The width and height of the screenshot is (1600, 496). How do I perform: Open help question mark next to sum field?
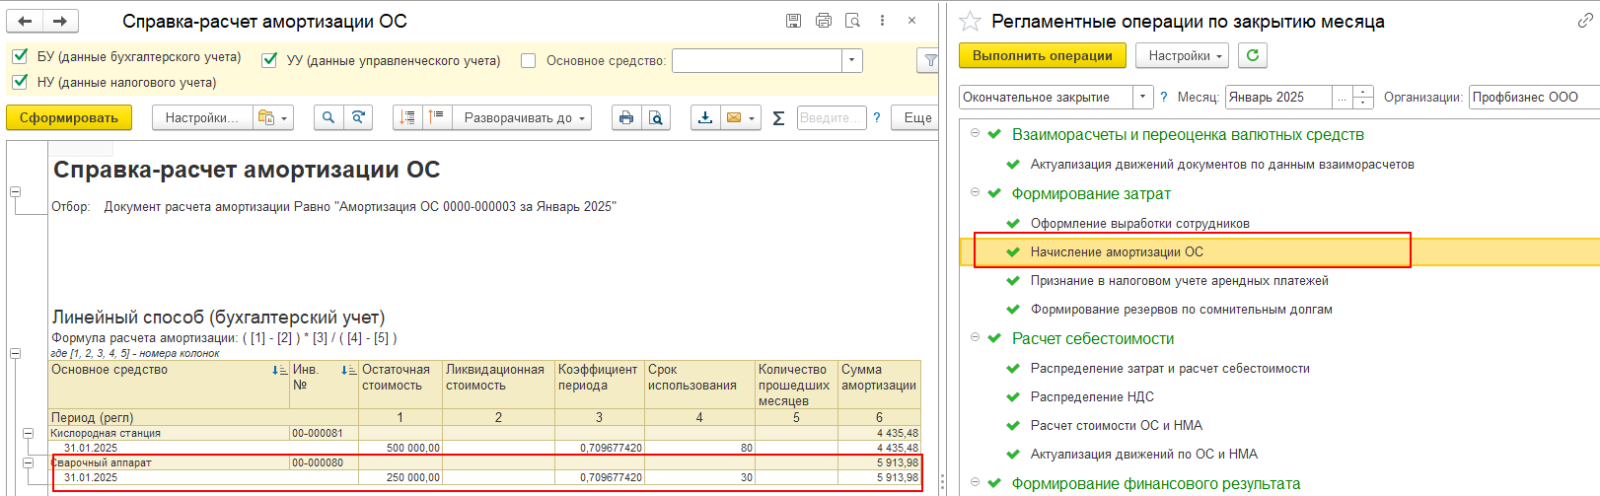(876, 118)
